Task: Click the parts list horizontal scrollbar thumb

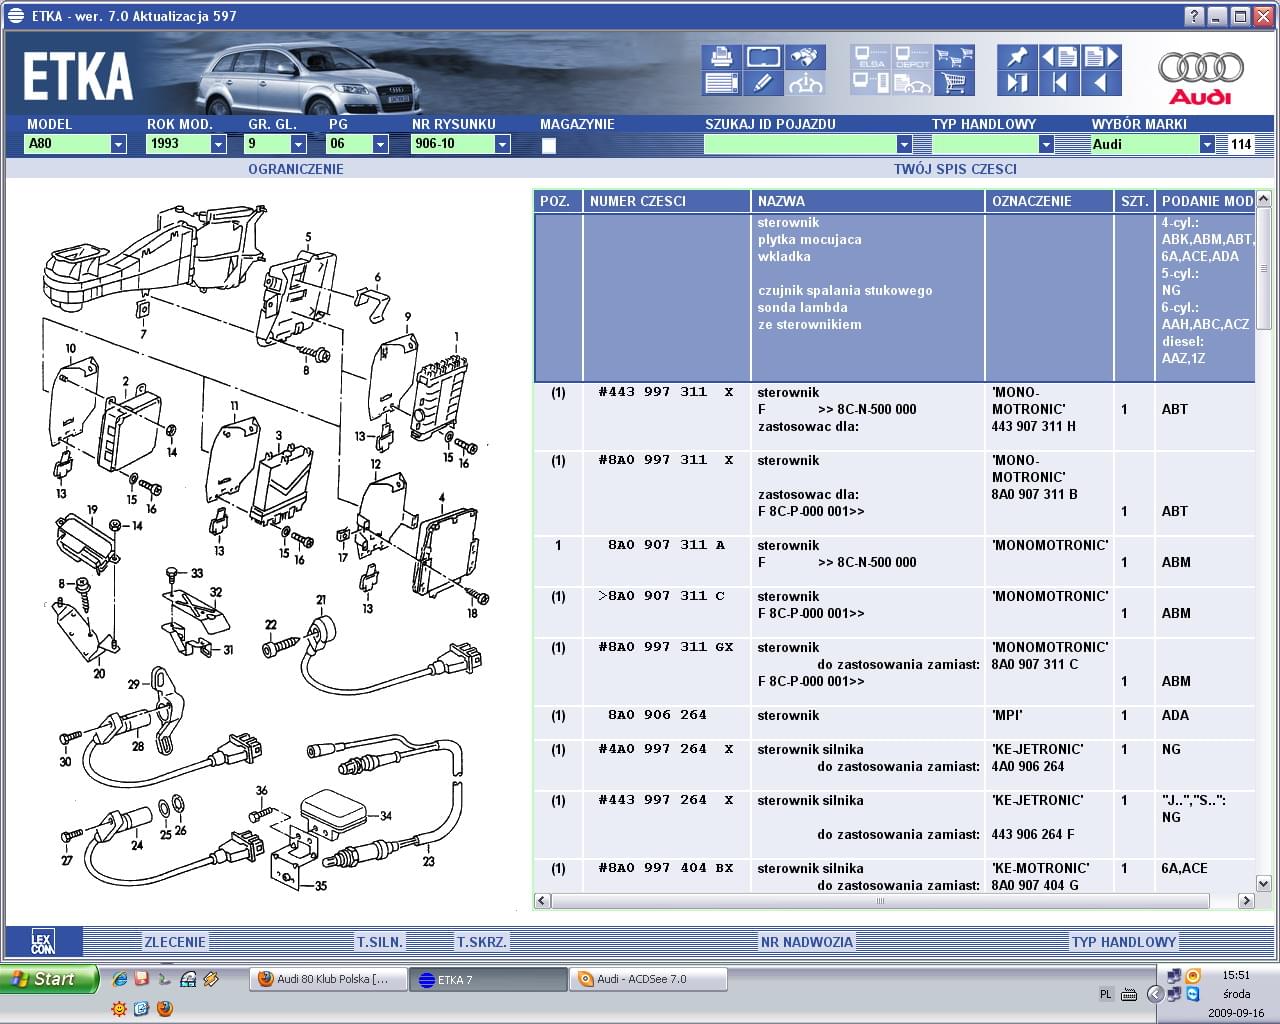Action: click(x=880, y=901)
